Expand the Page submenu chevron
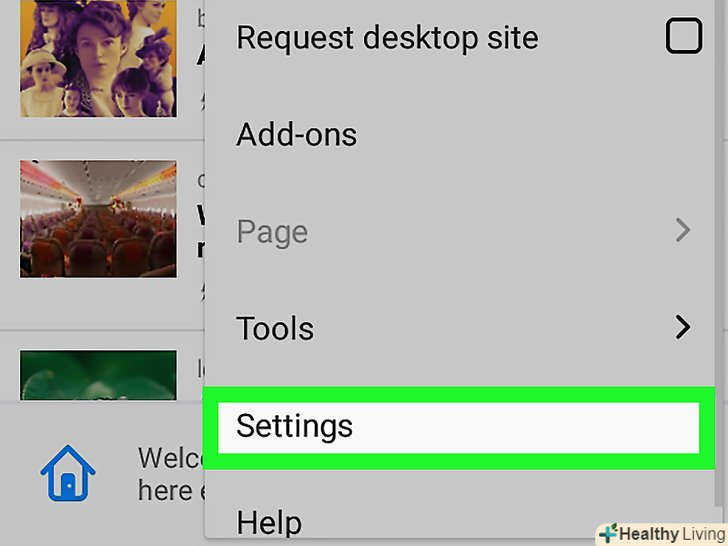The width and height of the screenshot is (728, 546). click(683, 232)
